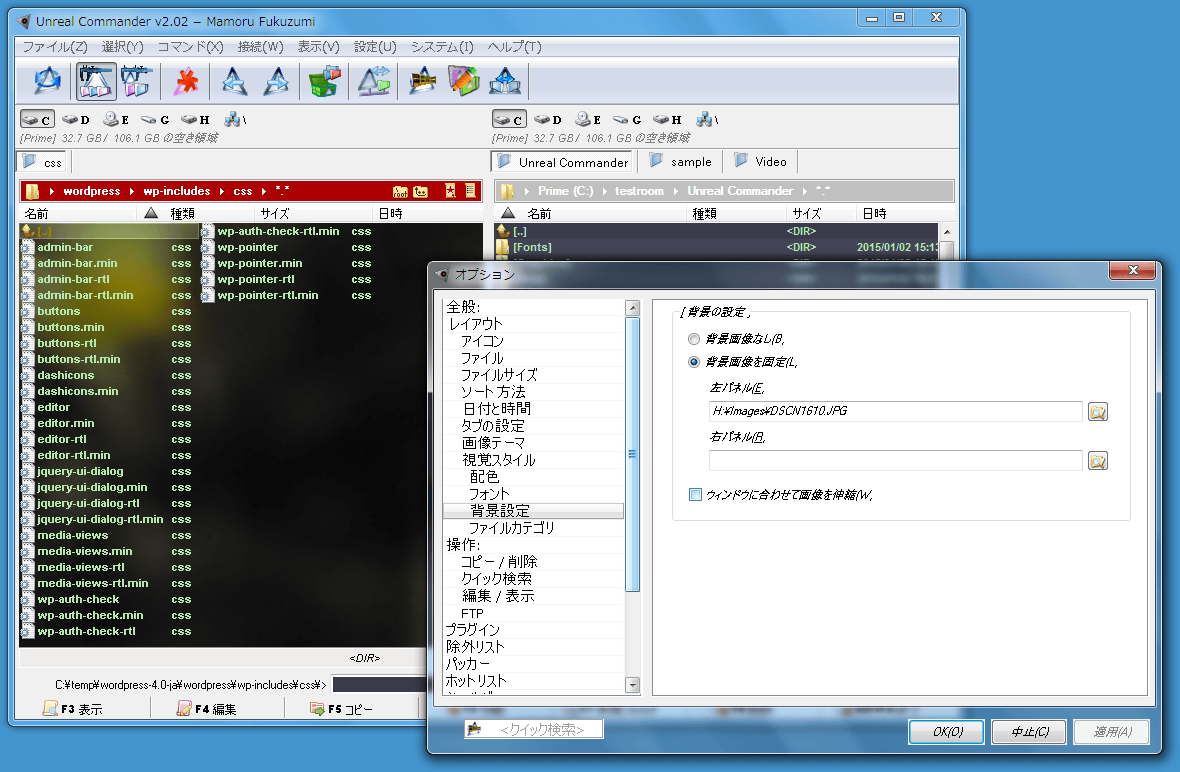Select 画像テーマ in the options tree

tap(493, 443)
